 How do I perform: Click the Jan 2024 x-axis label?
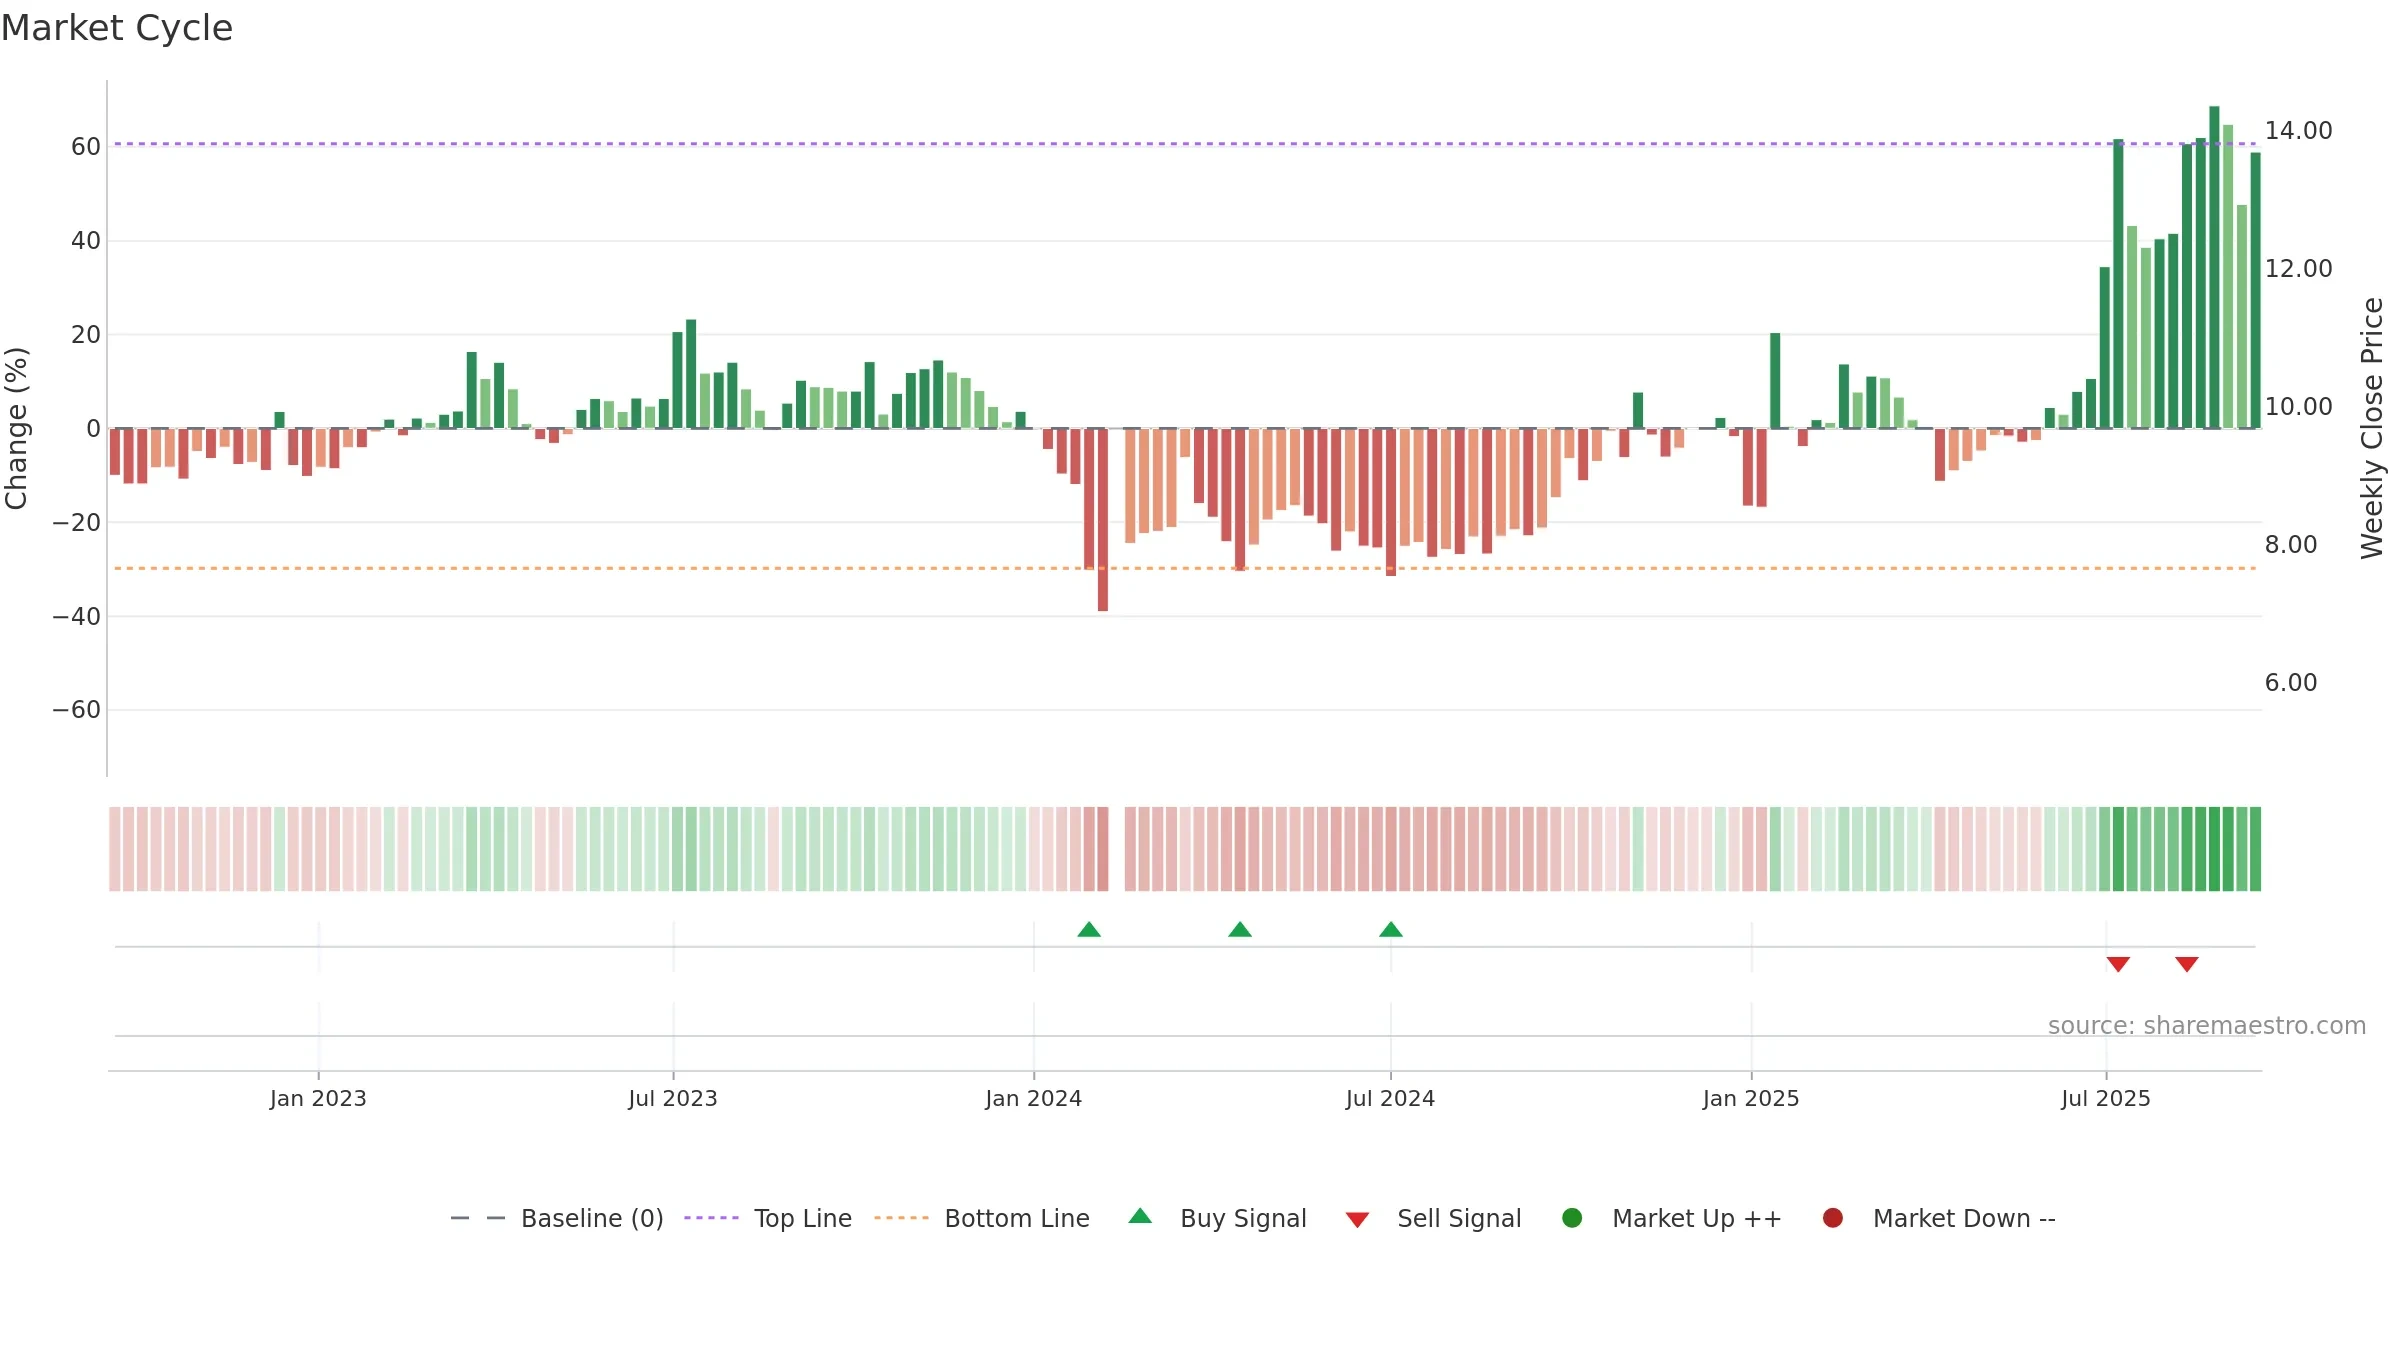(x=1034, y=1098)
